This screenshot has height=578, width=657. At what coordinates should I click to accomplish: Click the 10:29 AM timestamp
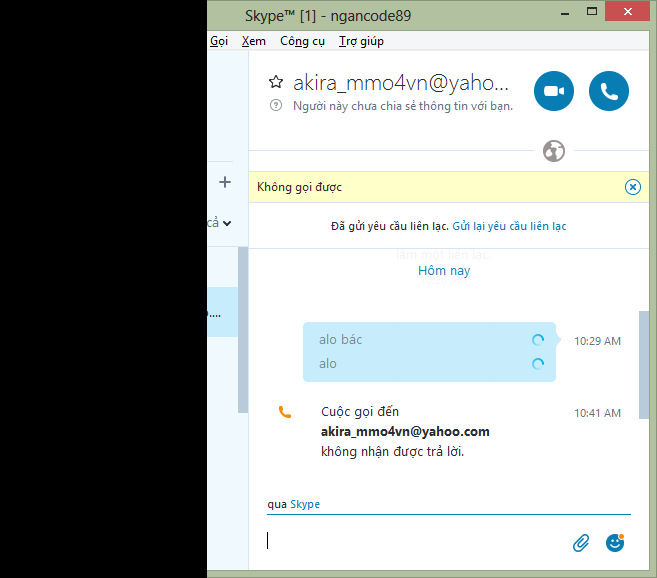pos(597,341)
